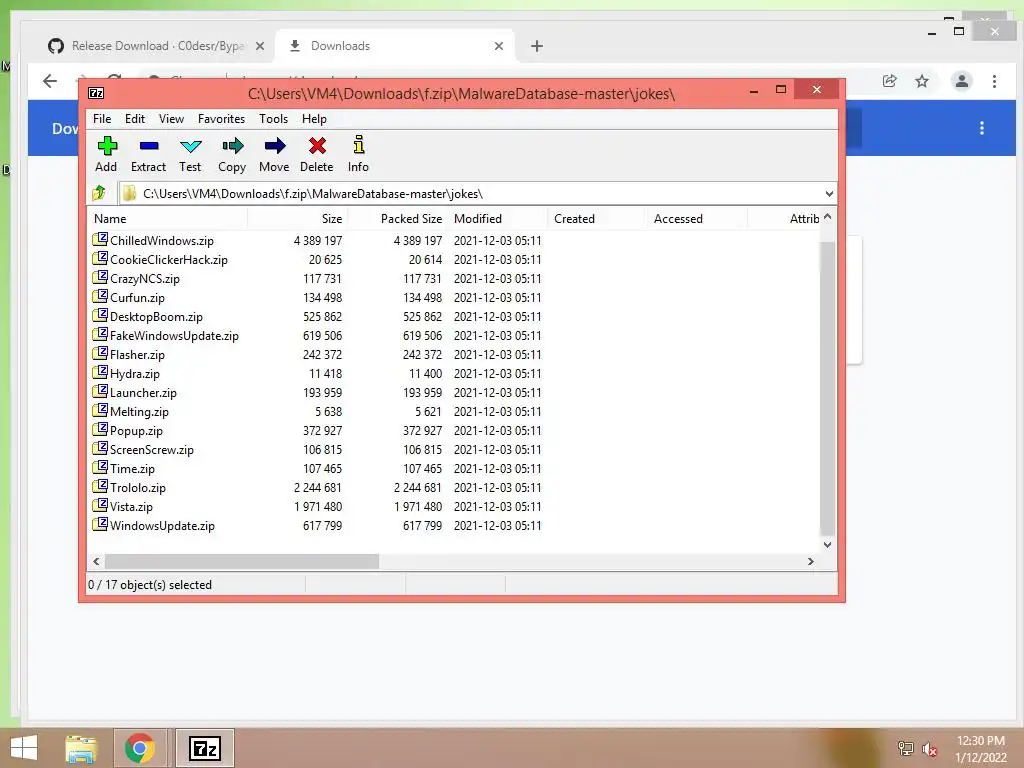Click the Add toolbar button
Image resolution: width=1024 pixels, height=768 pixels.
pos(106,155)
